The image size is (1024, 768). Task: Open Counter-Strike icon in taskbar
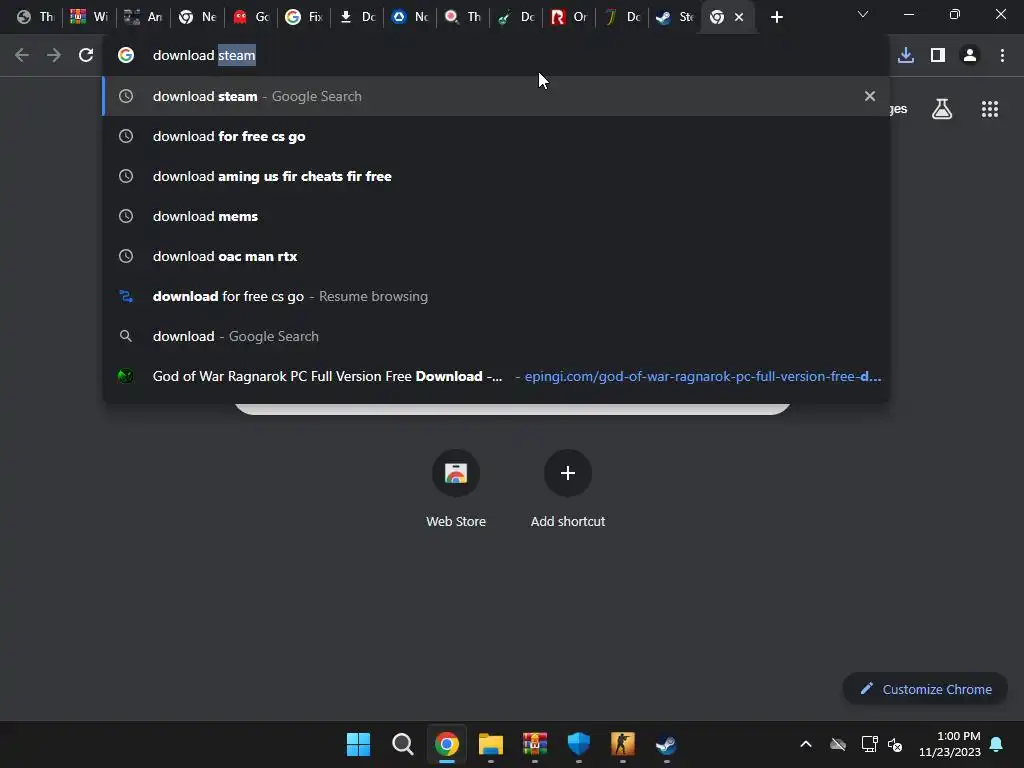(x=622, y=744)
